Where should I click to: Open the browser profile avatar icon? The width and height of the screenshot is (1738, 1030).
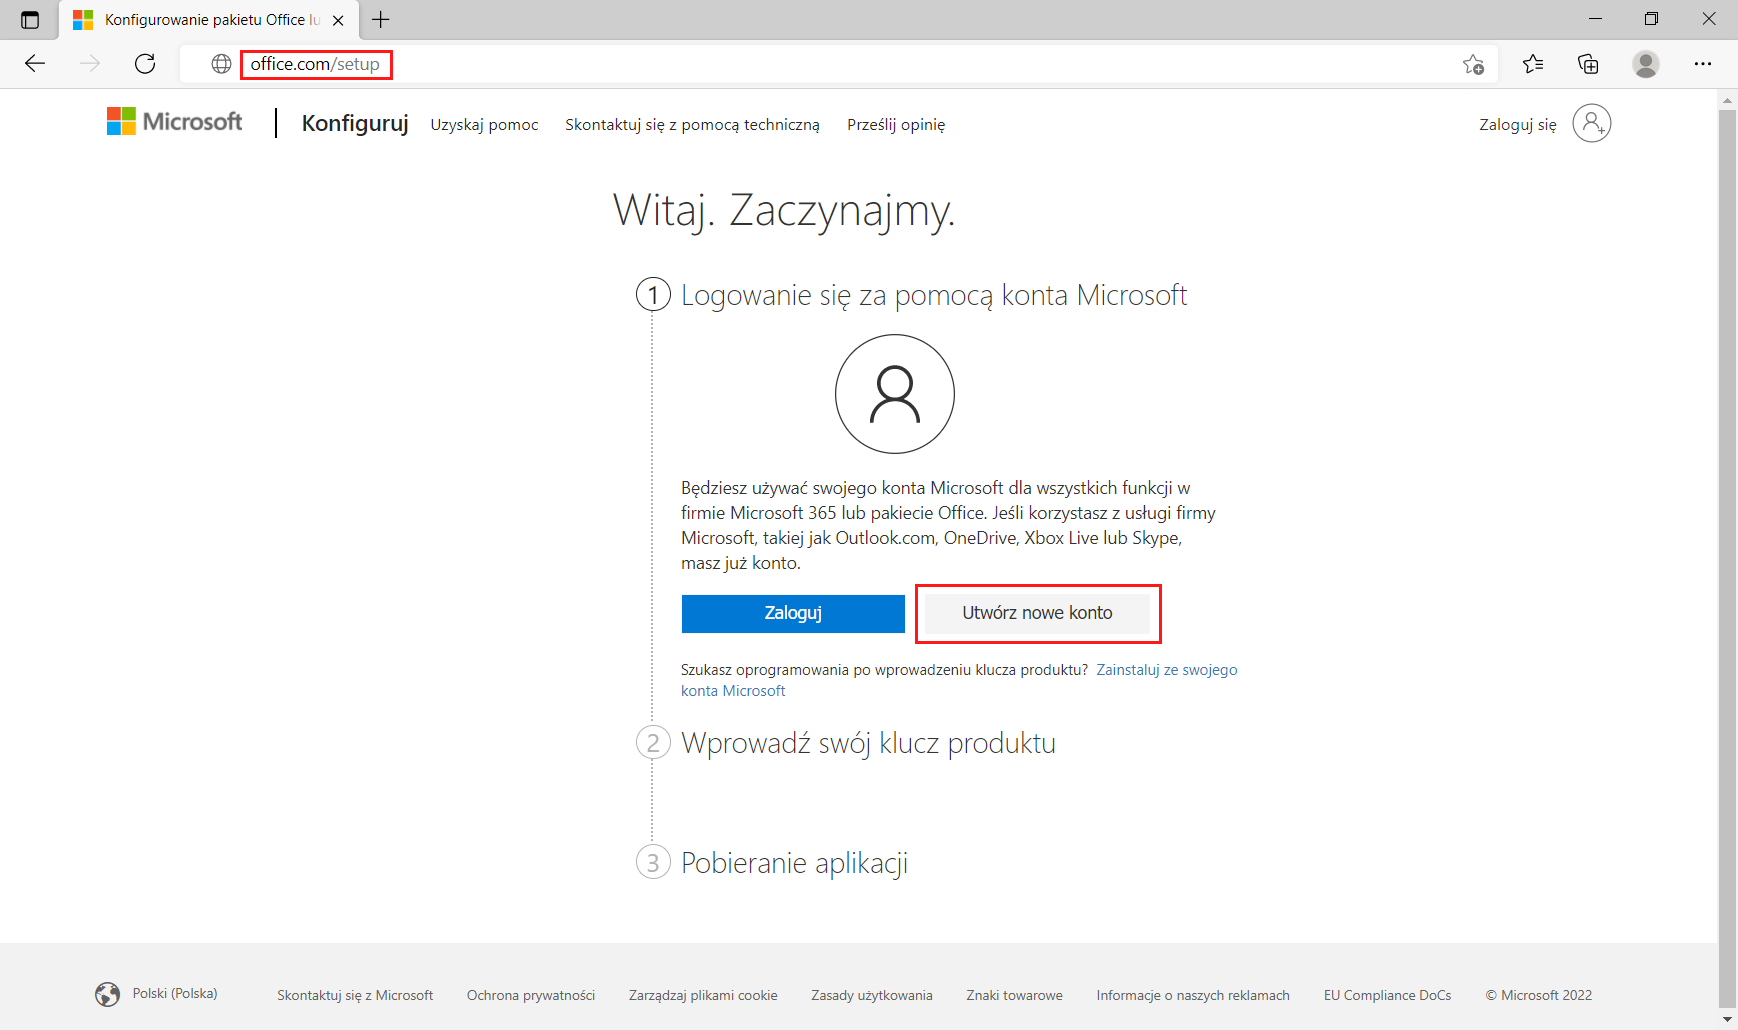[x=1645, y=64]
